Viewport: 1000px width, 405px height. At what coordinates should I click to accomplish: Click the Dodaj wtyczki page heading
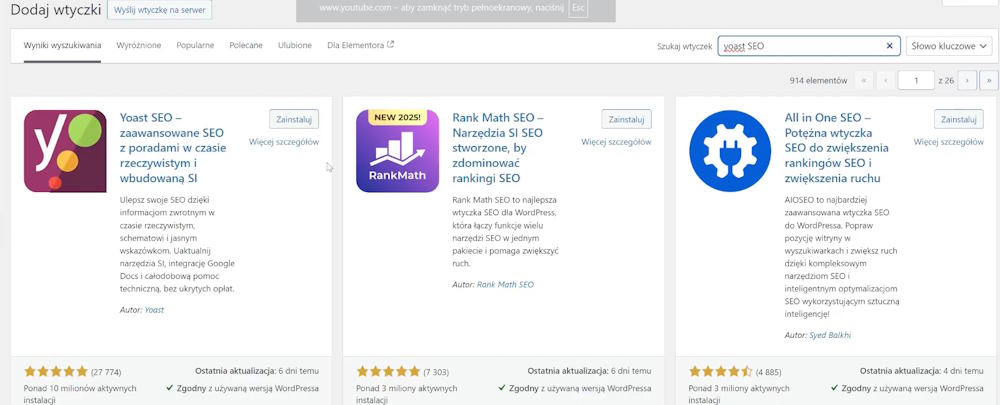[55, 10]
